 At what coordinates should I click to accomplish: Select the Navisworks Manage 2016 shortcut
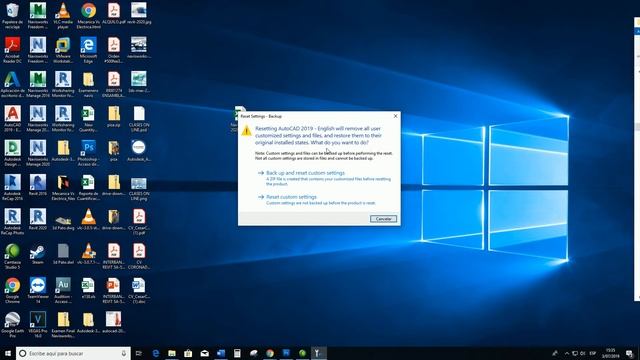38,84
